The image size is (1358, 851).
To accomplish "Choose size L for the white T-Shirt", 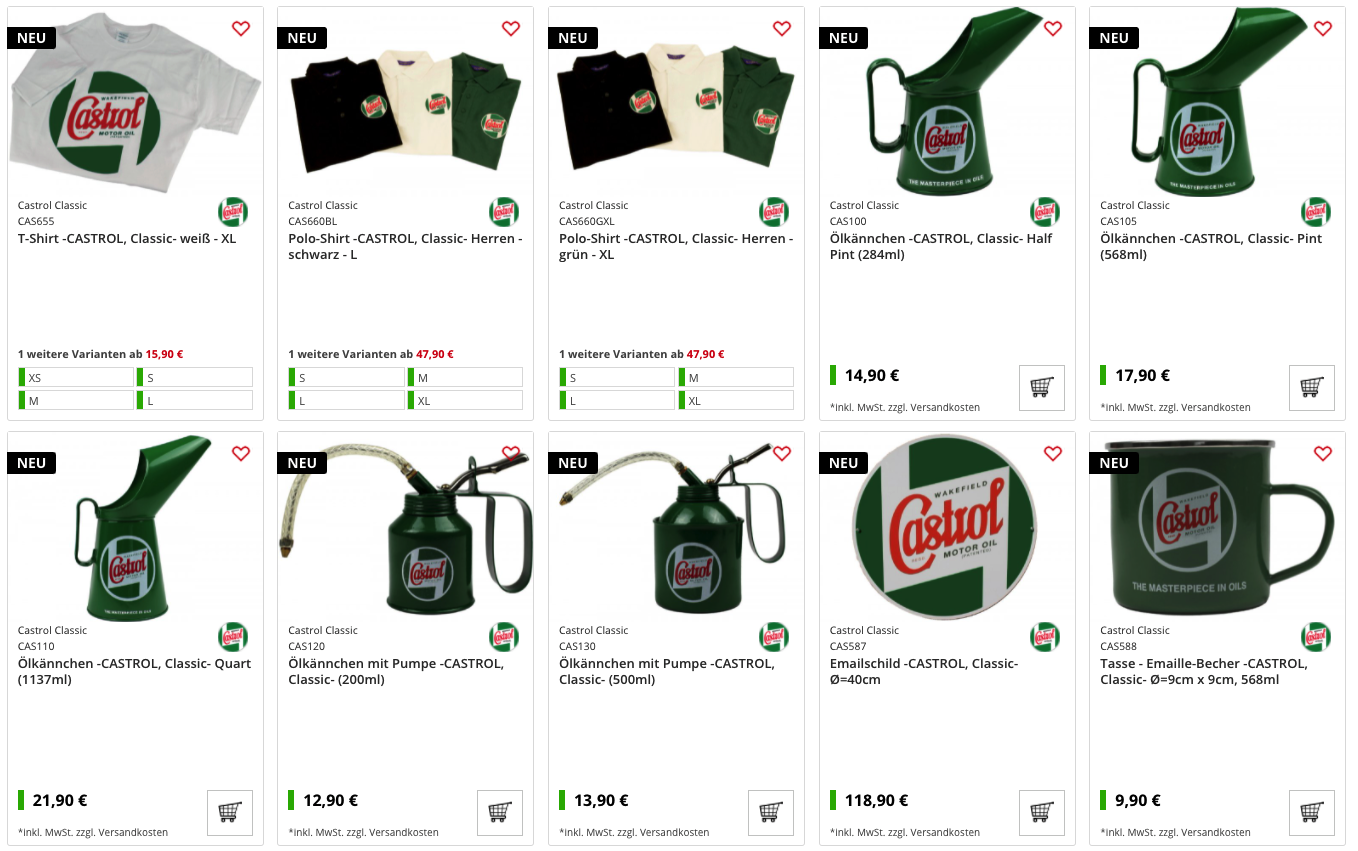I will click(195, 400).
